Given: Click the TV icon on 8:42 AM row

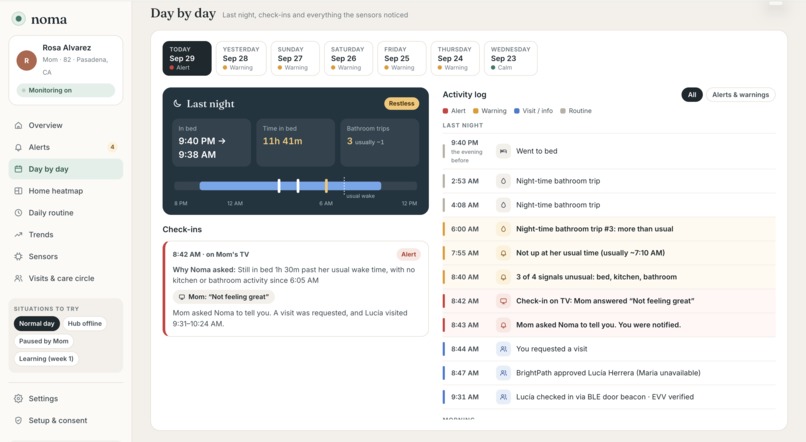Looking at the screenshot, I should (x=503, y=301).
